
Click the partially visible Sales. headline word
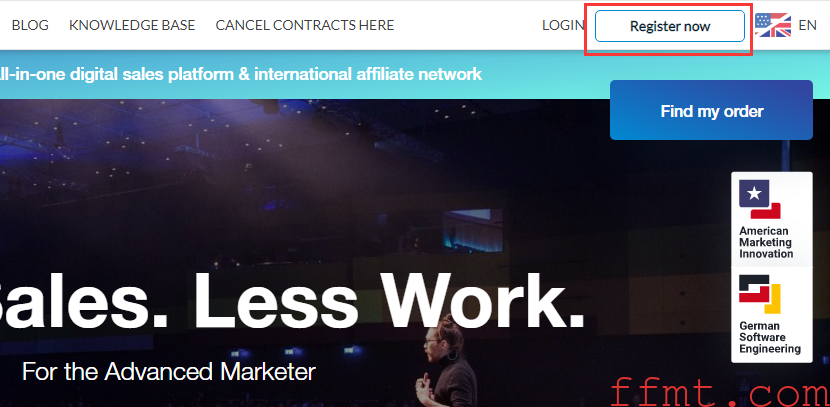pos(84,301)
